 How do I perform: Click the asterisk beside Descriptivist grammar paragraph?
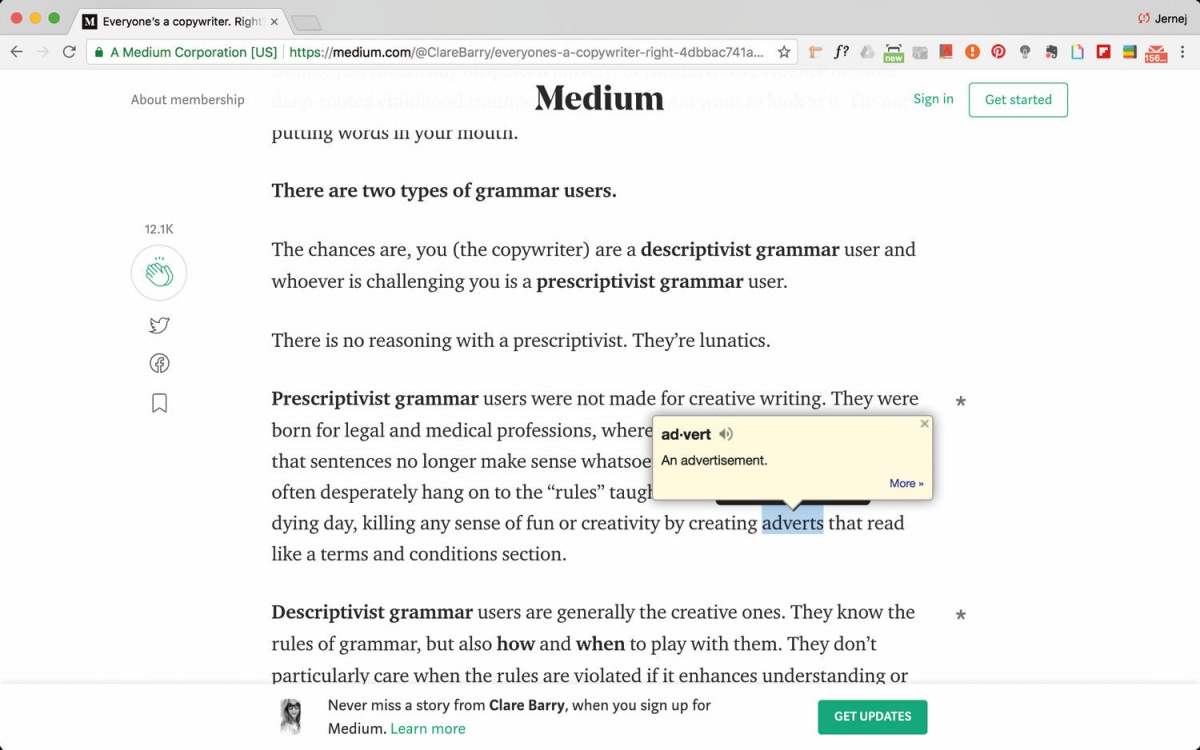[960, 616]
